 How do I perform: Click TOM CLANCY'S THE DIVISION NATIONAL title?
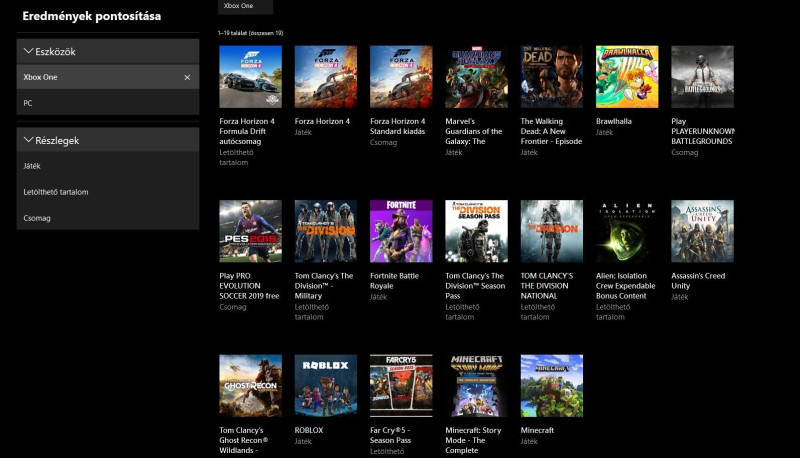(547, 286)
